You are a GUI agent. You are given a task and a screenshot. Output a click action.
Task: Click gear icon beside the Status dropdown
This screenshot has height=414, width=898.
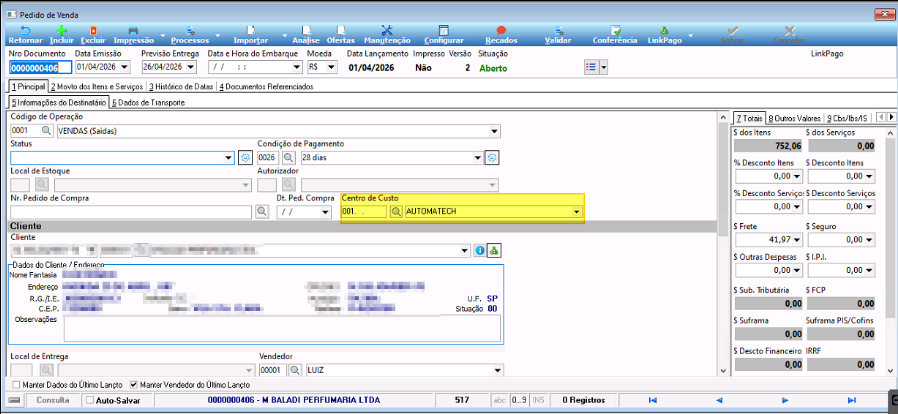coord(245,157)
